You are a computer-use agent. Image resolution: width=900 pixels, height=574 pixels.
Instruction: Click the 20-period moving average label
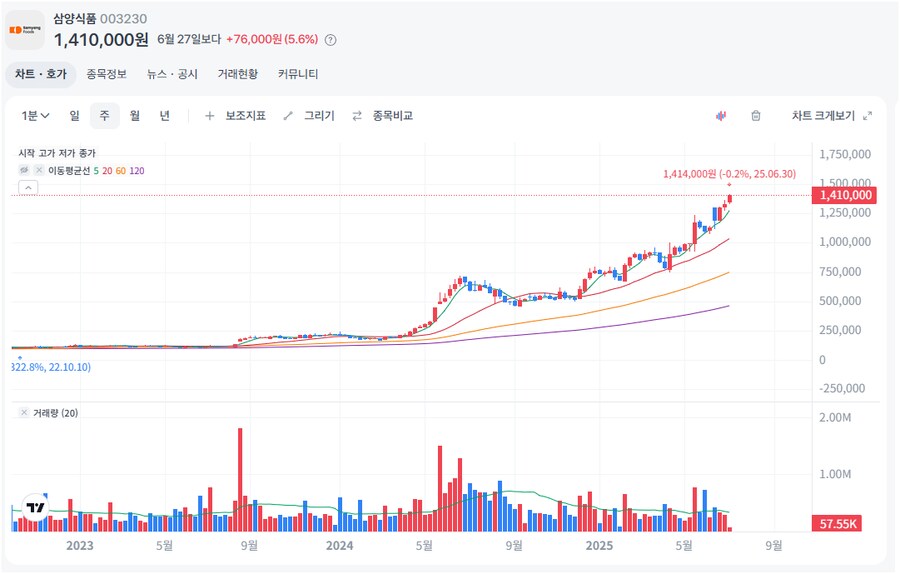107,171
